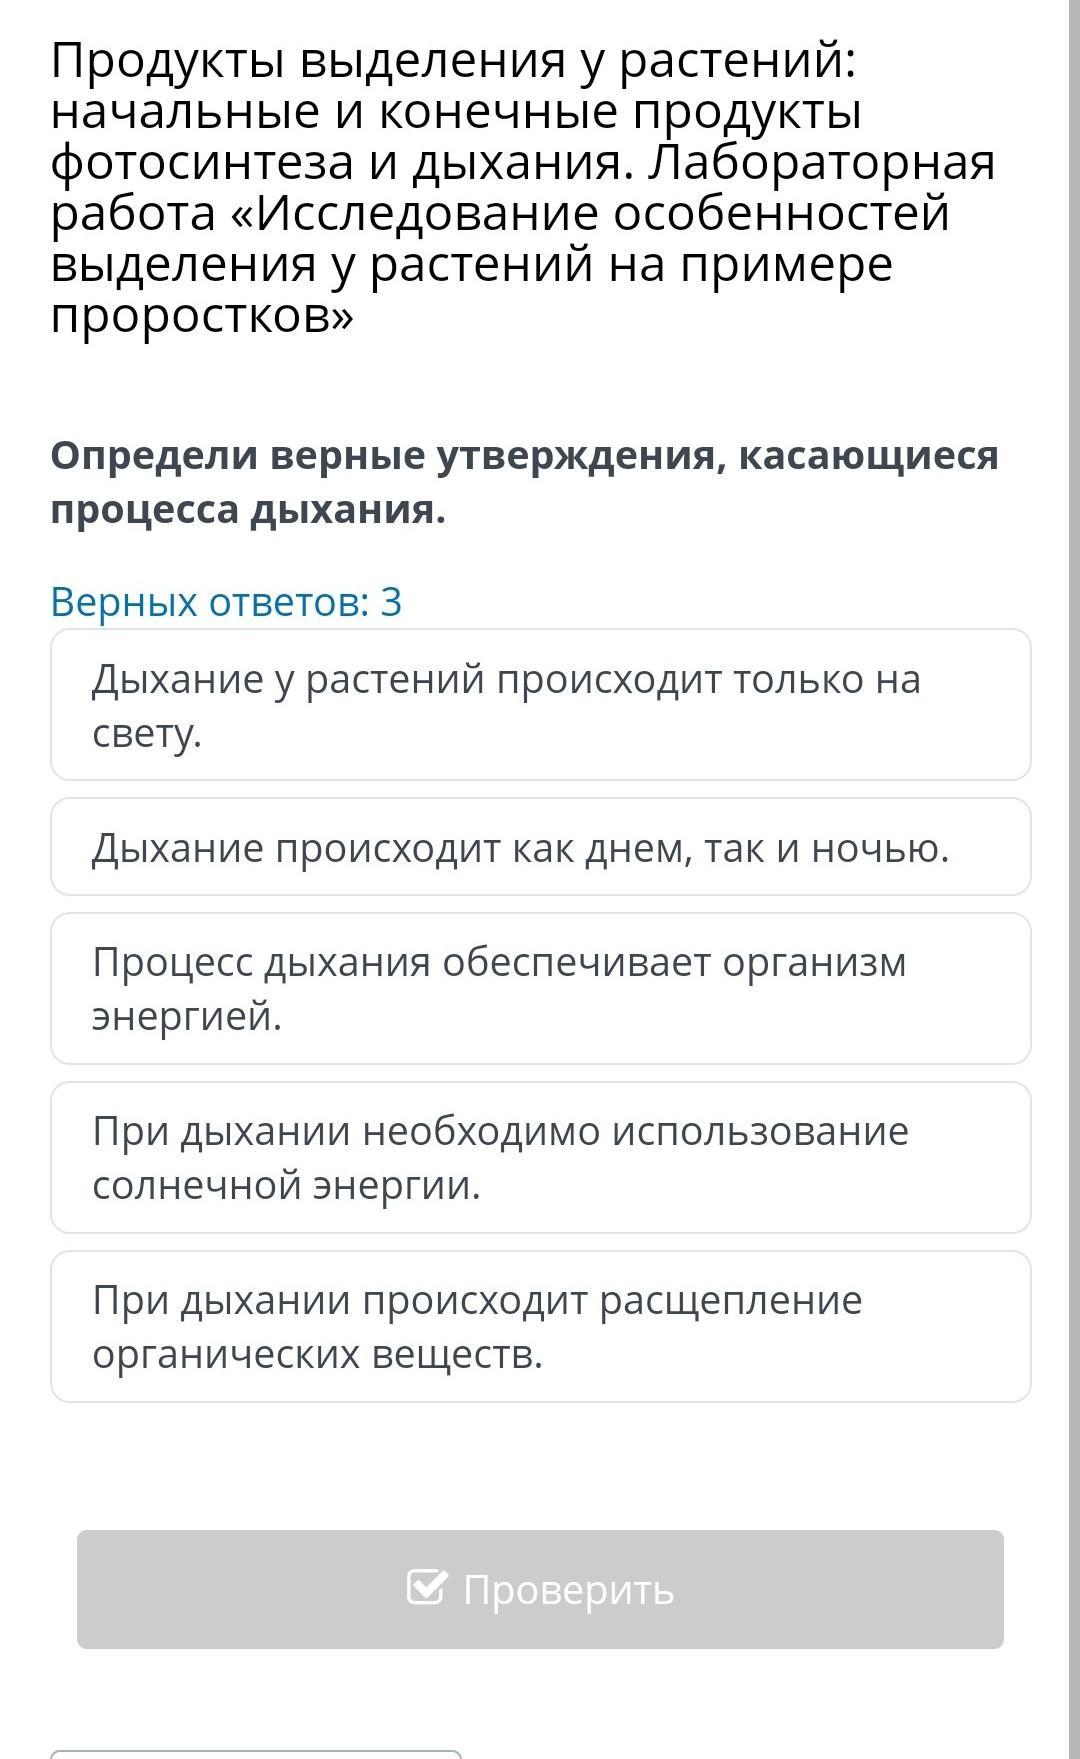
Task: Choose 'При дыхании необходимо использование солнечной энергии'
Action: click(x=540, y=1157)
